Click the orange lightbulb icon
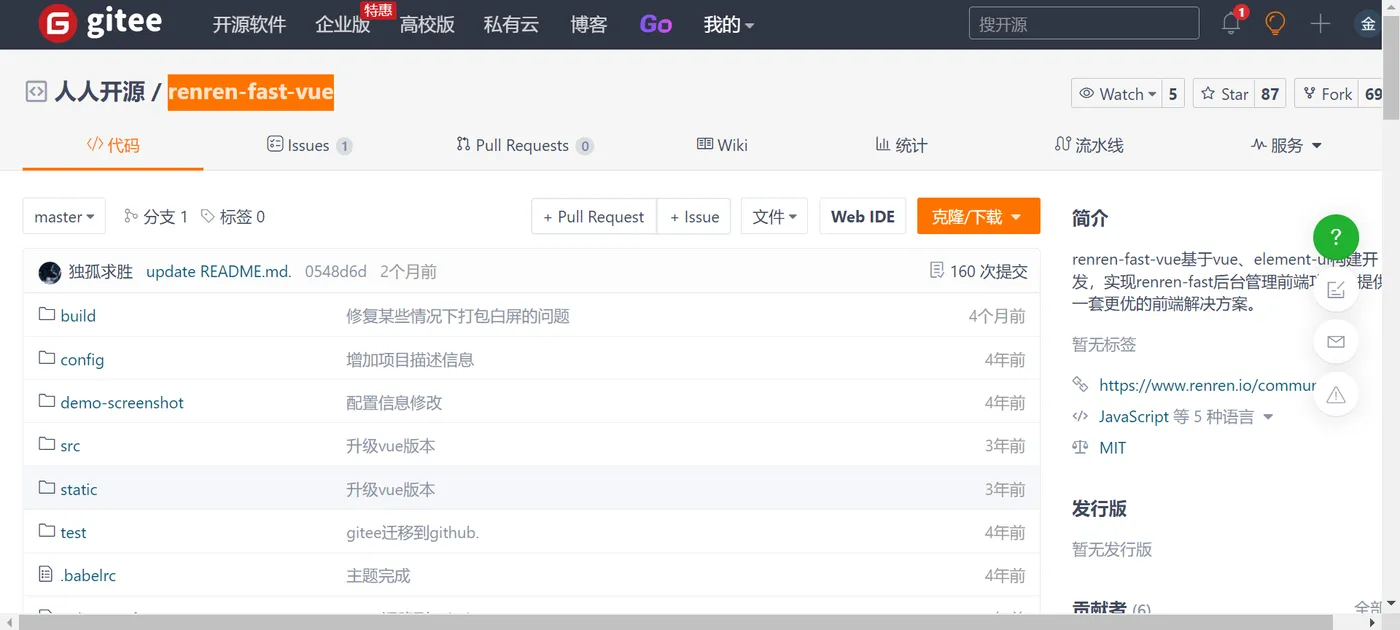This screenshot has height=630, width=1400. [1275, 23]
